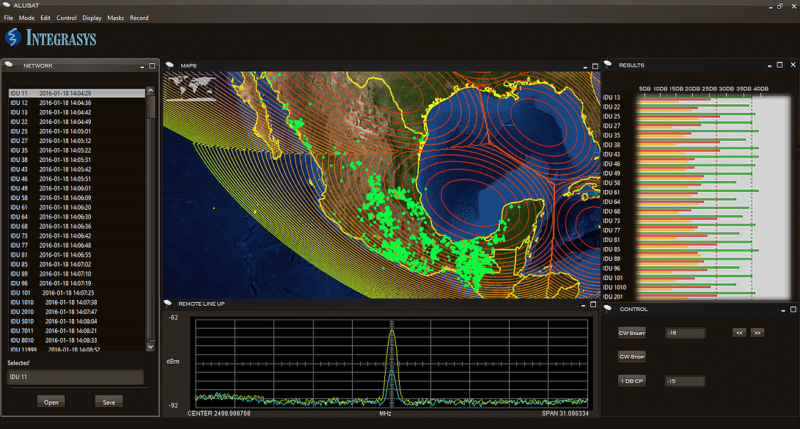The image size is (800, 429).
Task: Click the Maps panel satellite dish icon
Action: [x=171, y=65]
